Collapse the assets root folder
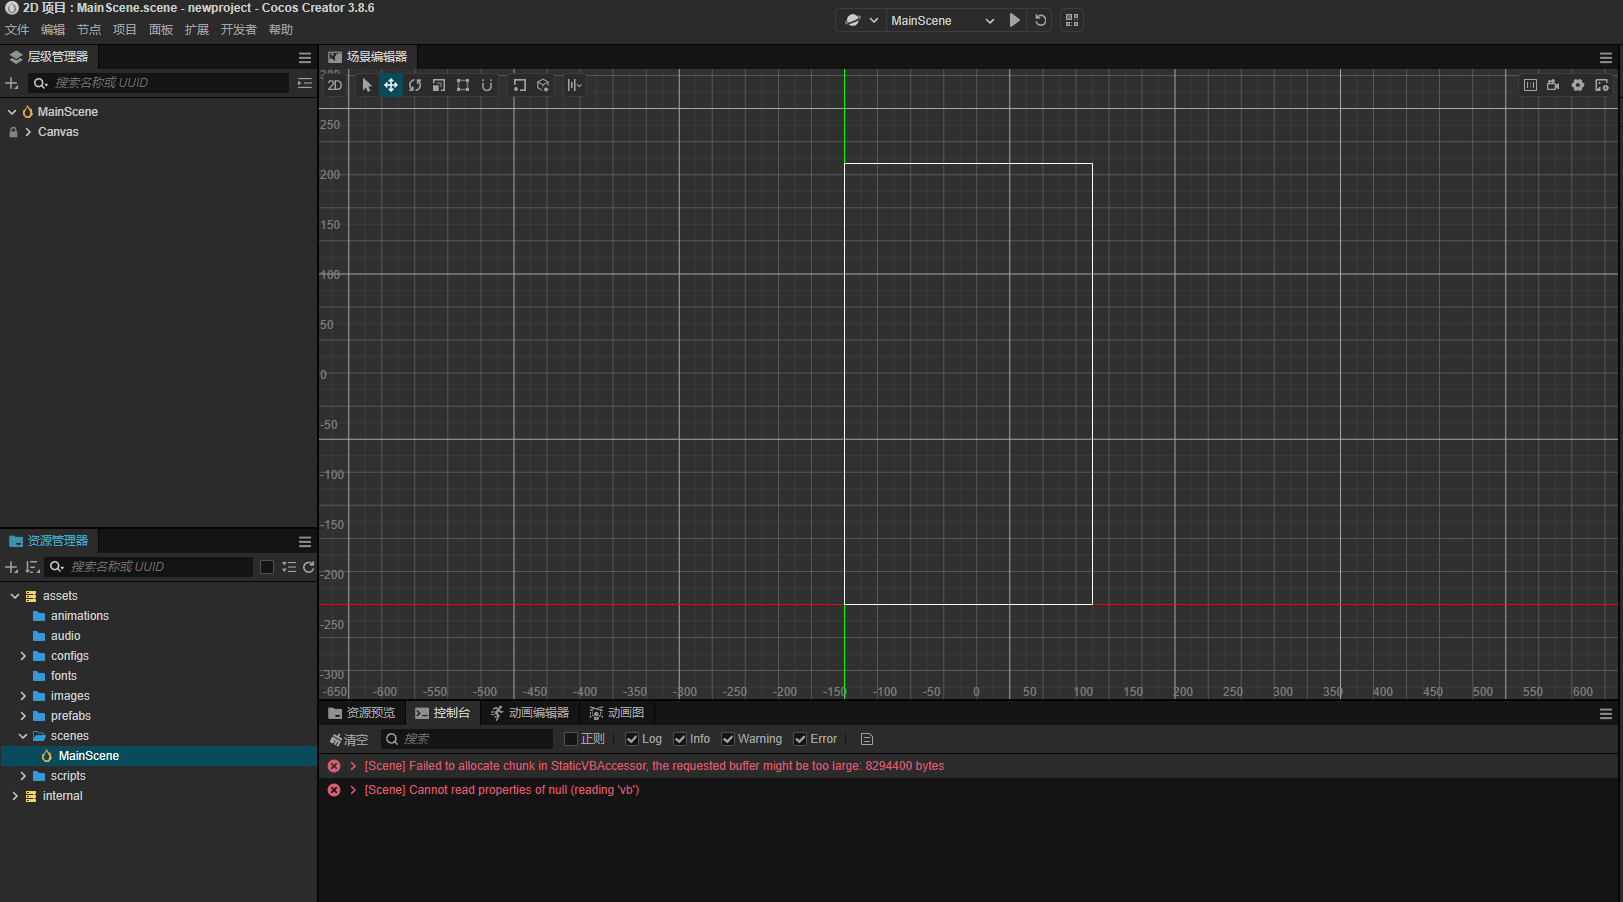 coord(15,596)
